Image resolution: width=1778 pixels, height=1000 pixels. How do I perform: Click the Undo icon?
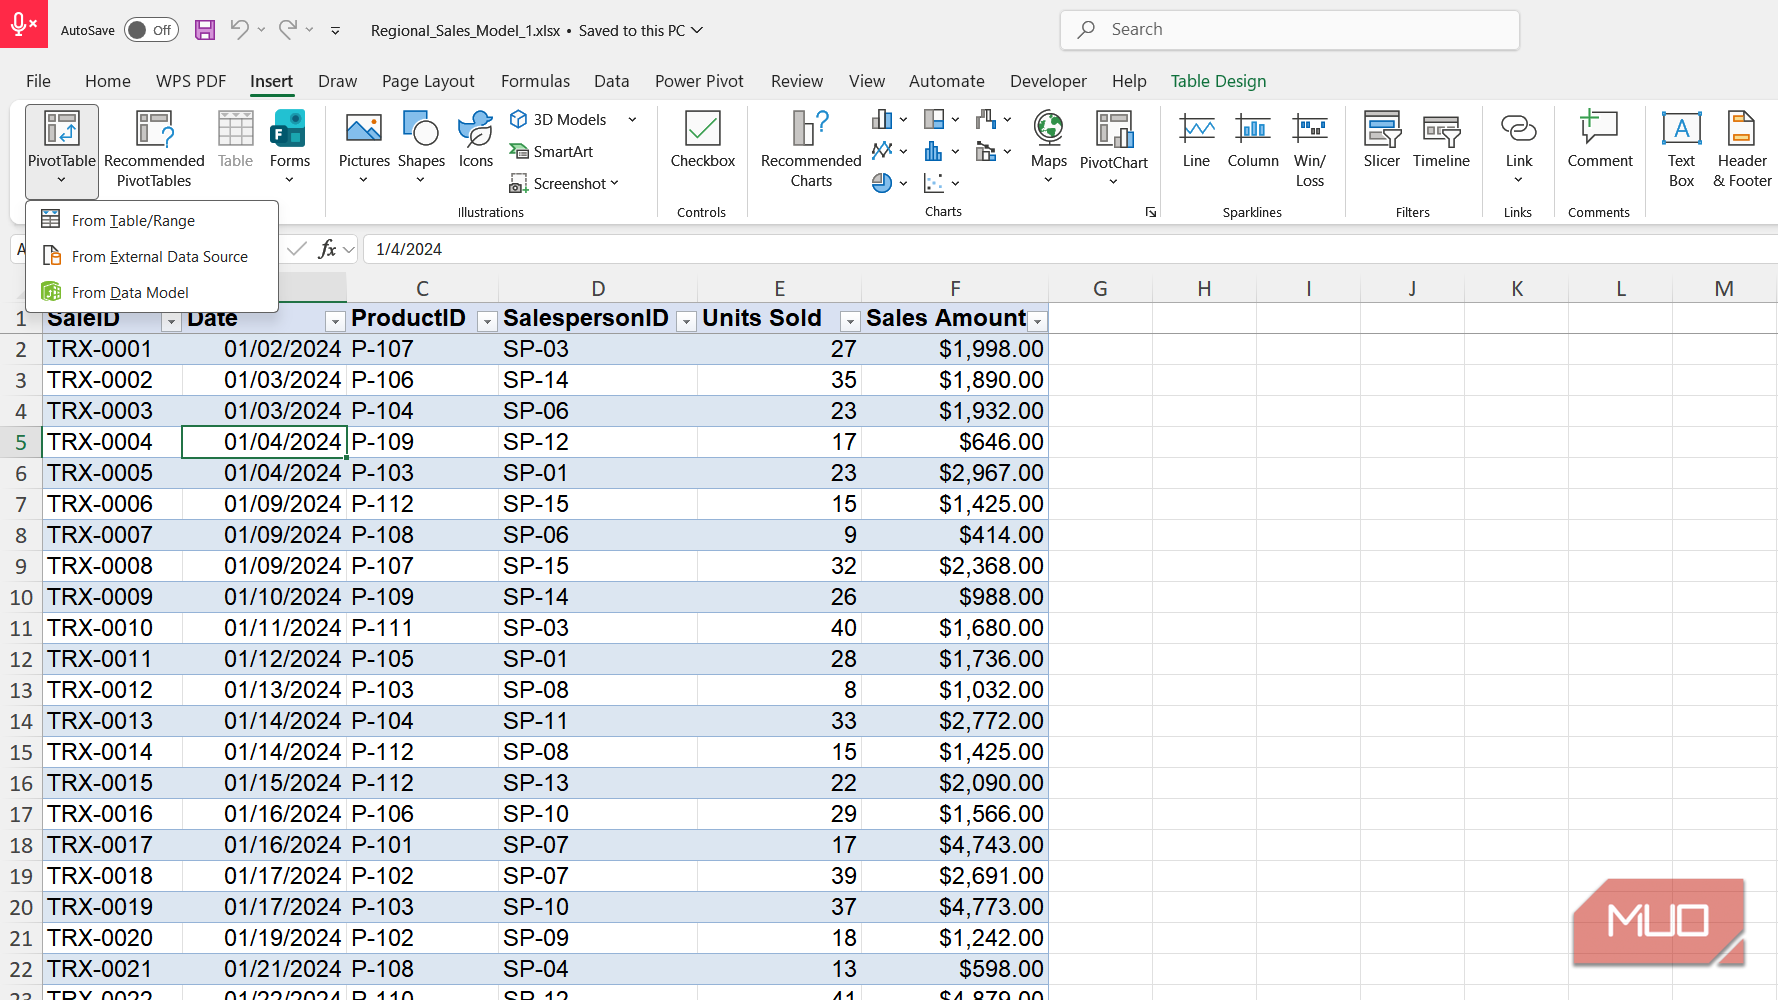pyautogui.click(x=239, y=30)
